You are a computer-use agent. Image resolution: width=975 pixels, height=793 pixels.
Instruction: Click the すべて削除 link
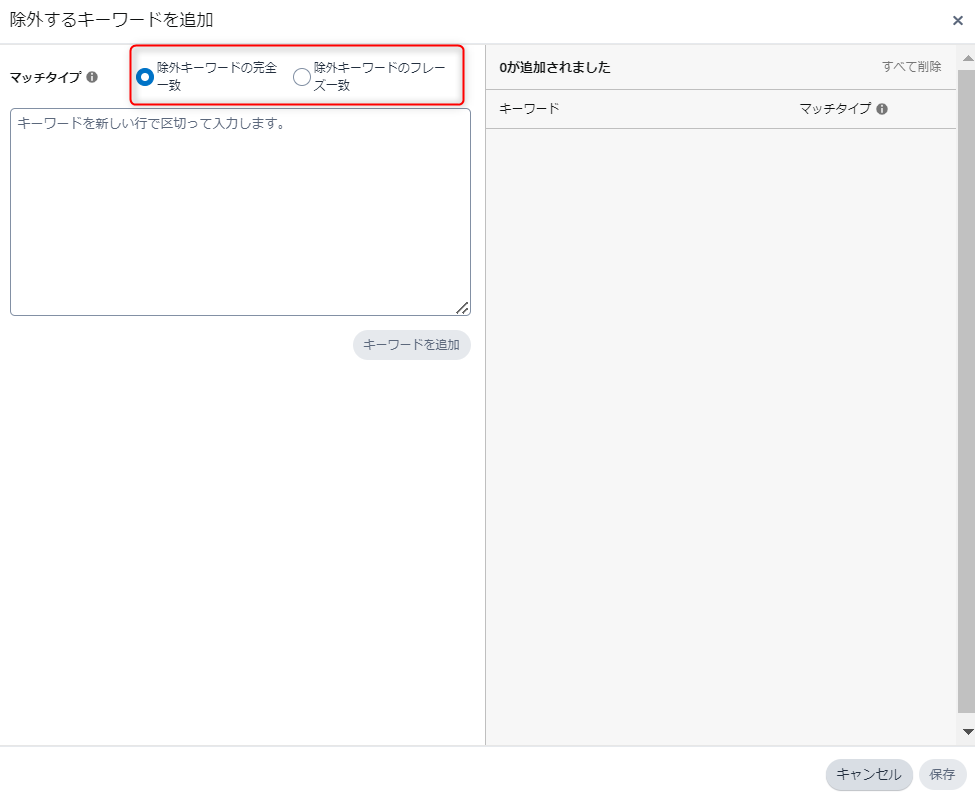point(911,67)
